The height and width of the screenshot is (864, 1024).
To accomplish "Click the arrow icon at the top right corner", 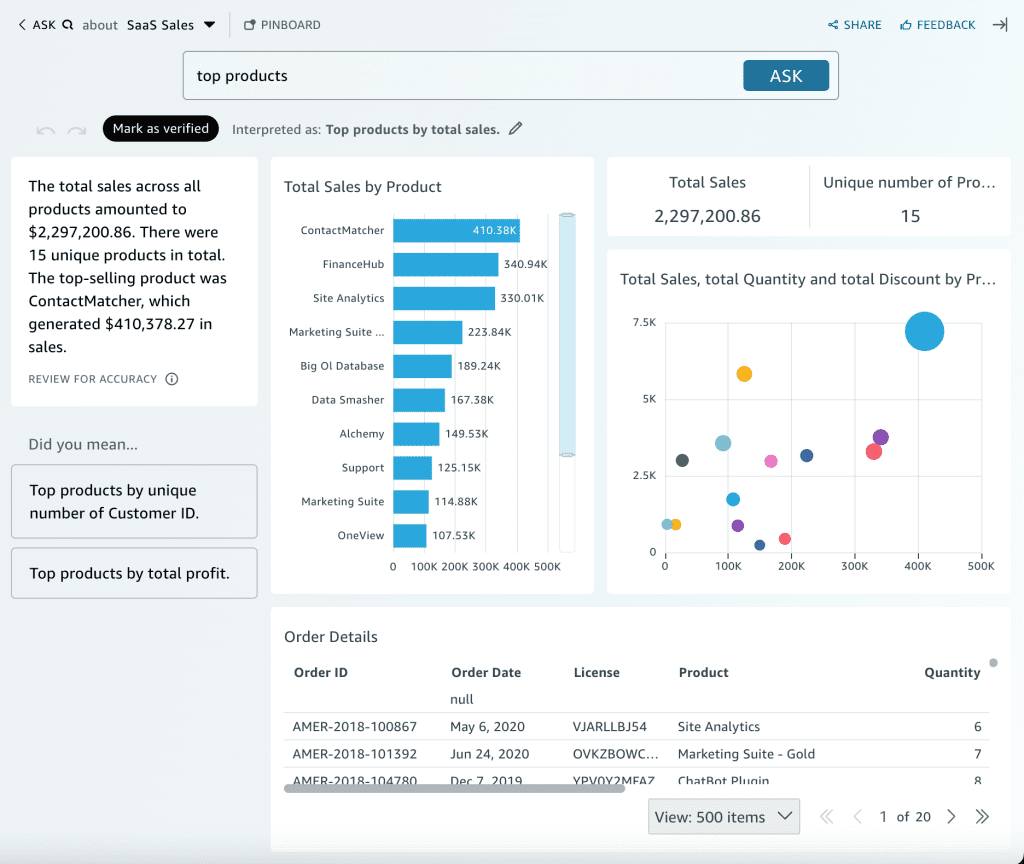I will click(x=1000, y=24).
